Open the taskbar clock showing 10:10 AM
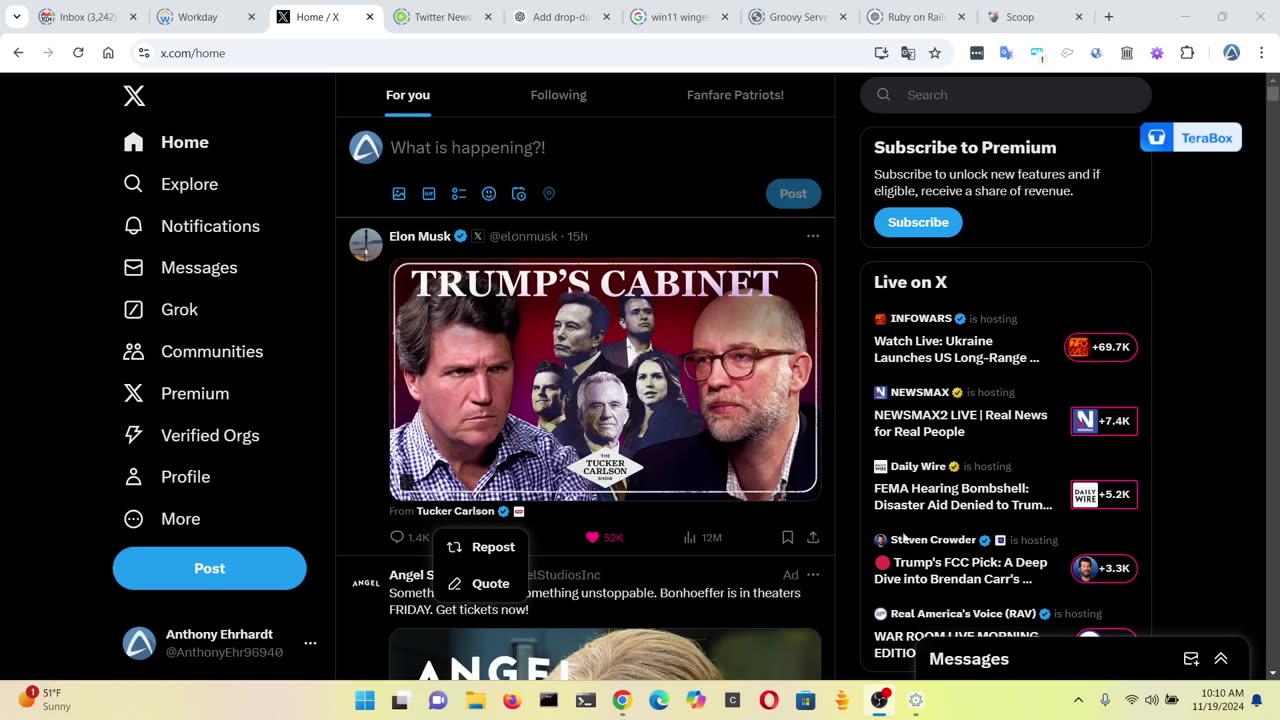 [1218, 700]
